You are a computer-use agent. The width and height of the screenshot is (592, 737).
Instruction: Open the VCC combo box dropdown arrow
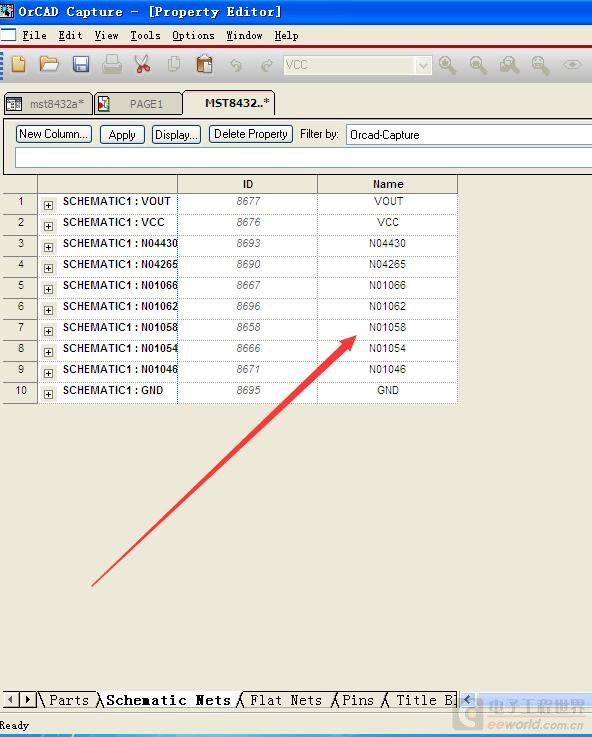pos(423,65)
